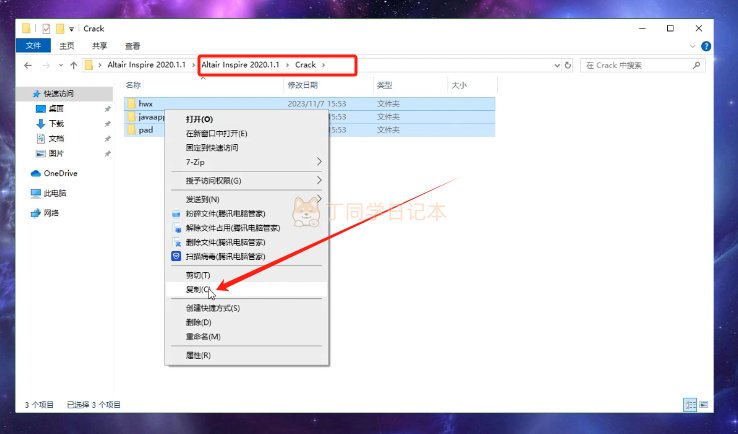Click hwx date 2023/11/7 15:53
The width and height of the screenshot is (738, 434).
(316, 104)
